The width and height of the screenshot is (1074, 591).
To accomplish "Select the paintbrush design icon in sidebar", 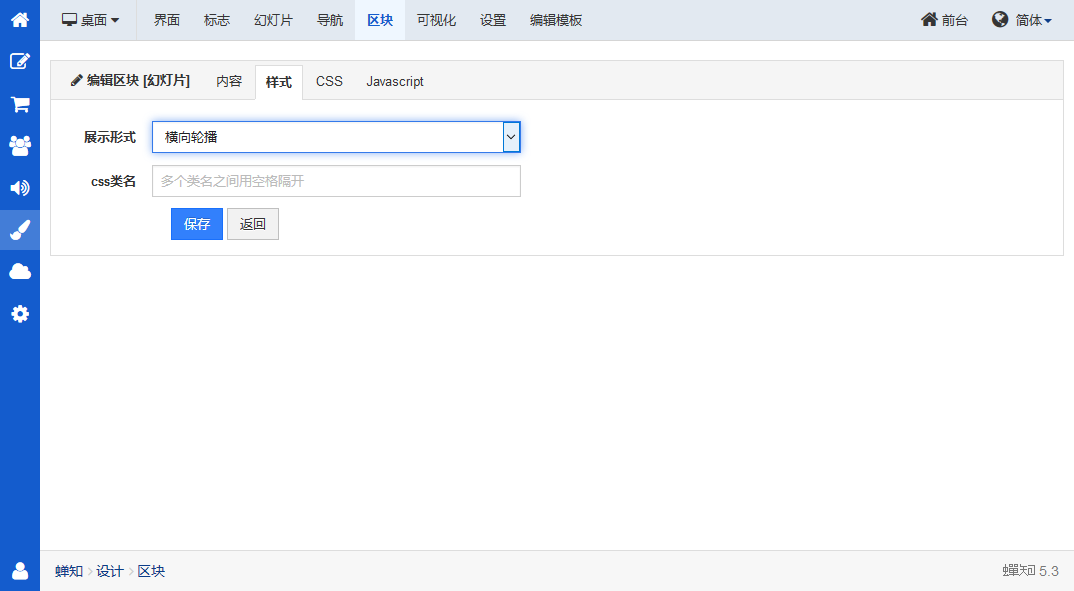I will coord(19,230).
